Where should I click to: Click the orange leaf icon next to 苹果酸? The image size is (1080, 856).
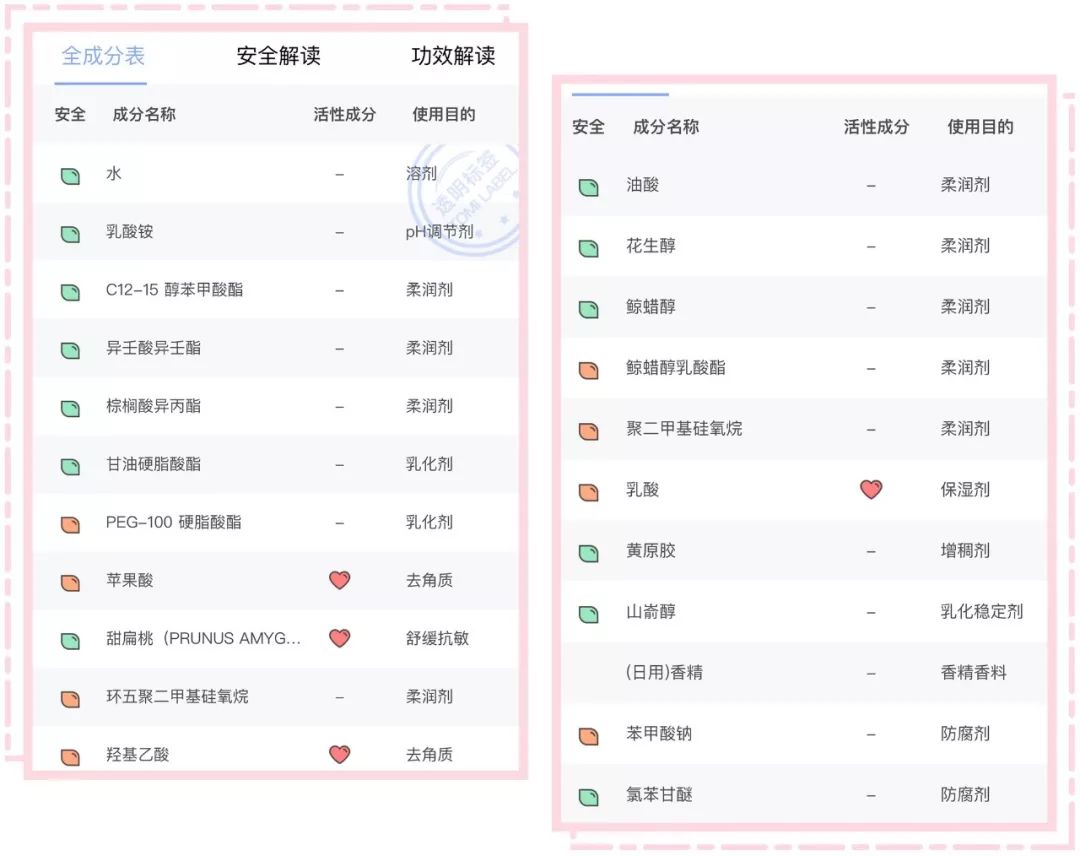coord(70,580)
